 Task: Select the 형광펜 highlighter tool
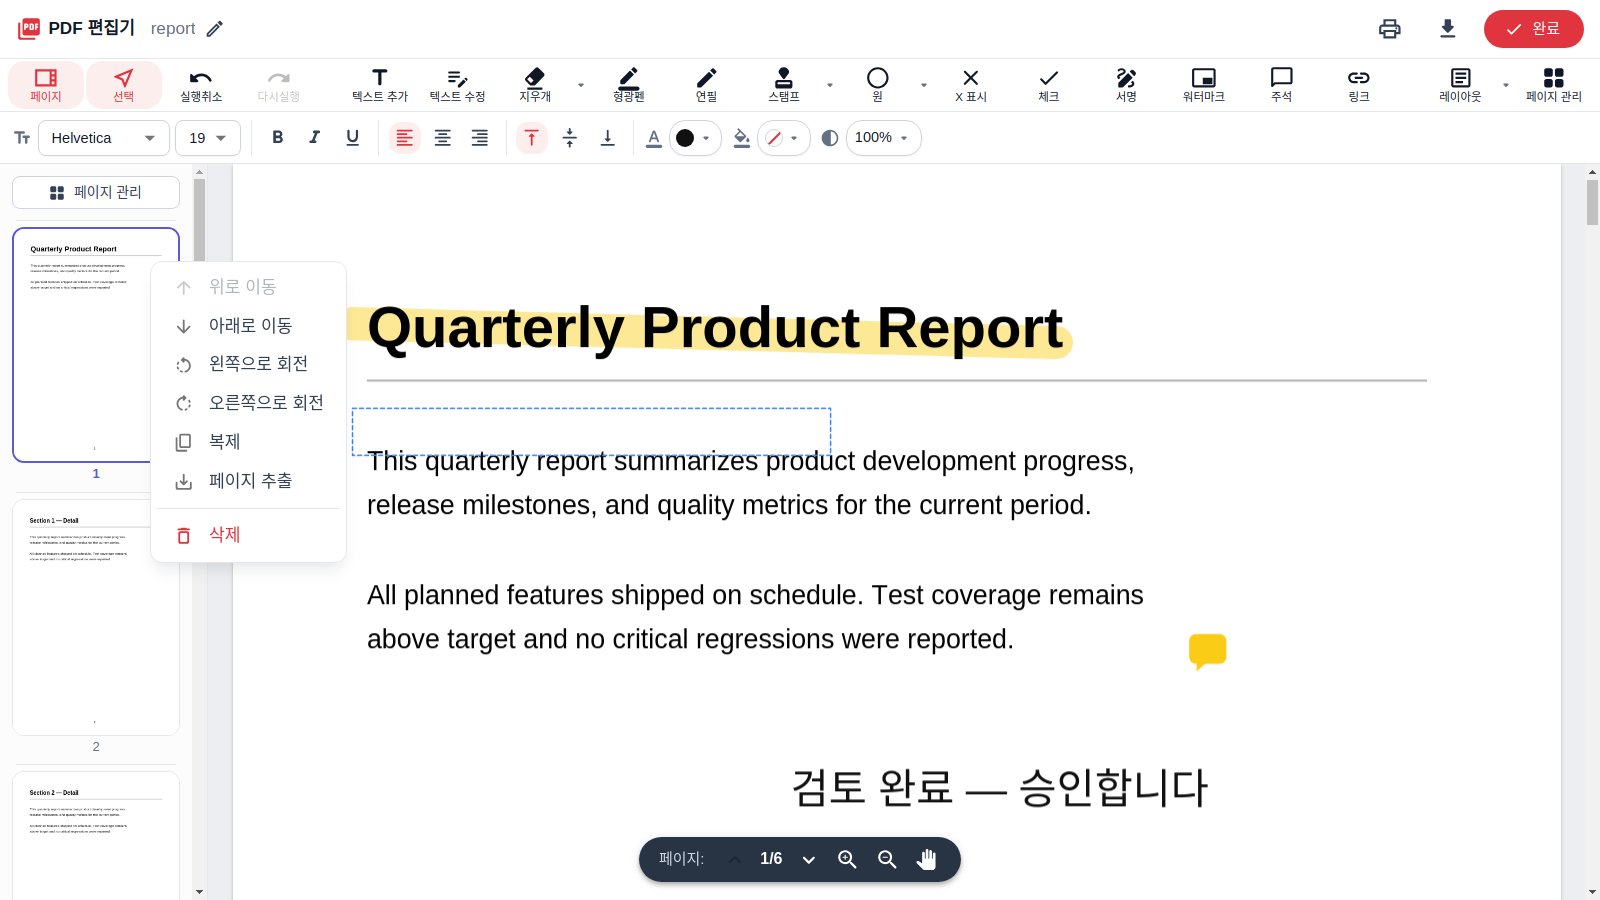[x=629, y=85]
